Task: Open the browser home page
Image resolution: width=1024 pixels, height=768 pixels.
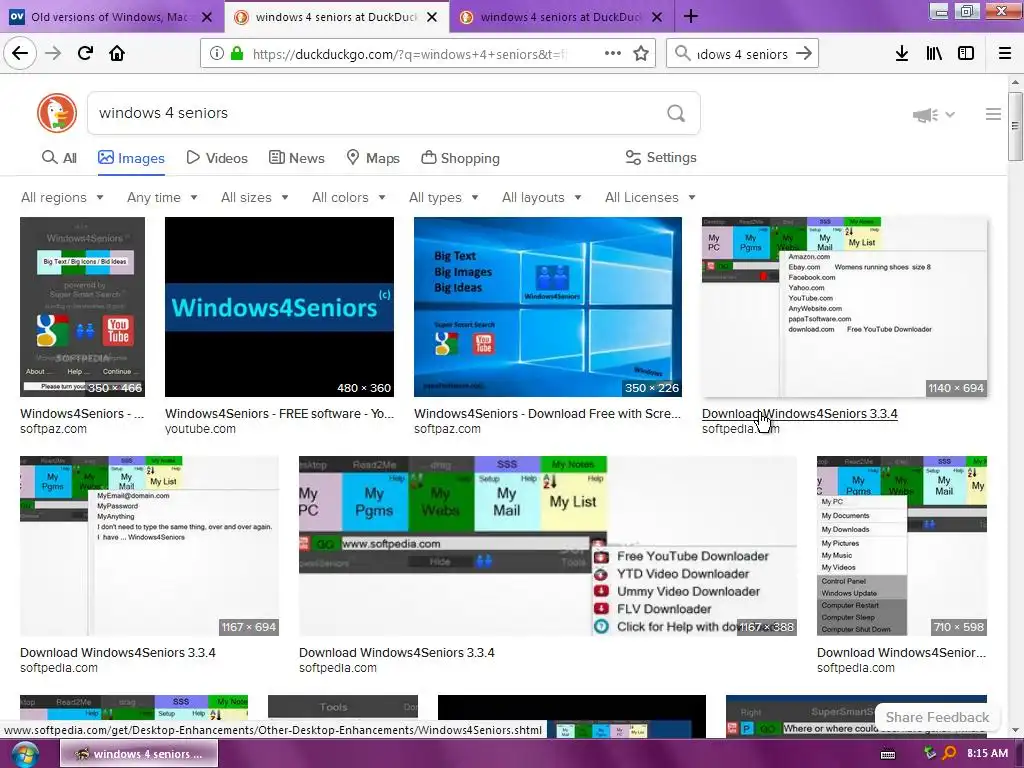Action: 117,53
